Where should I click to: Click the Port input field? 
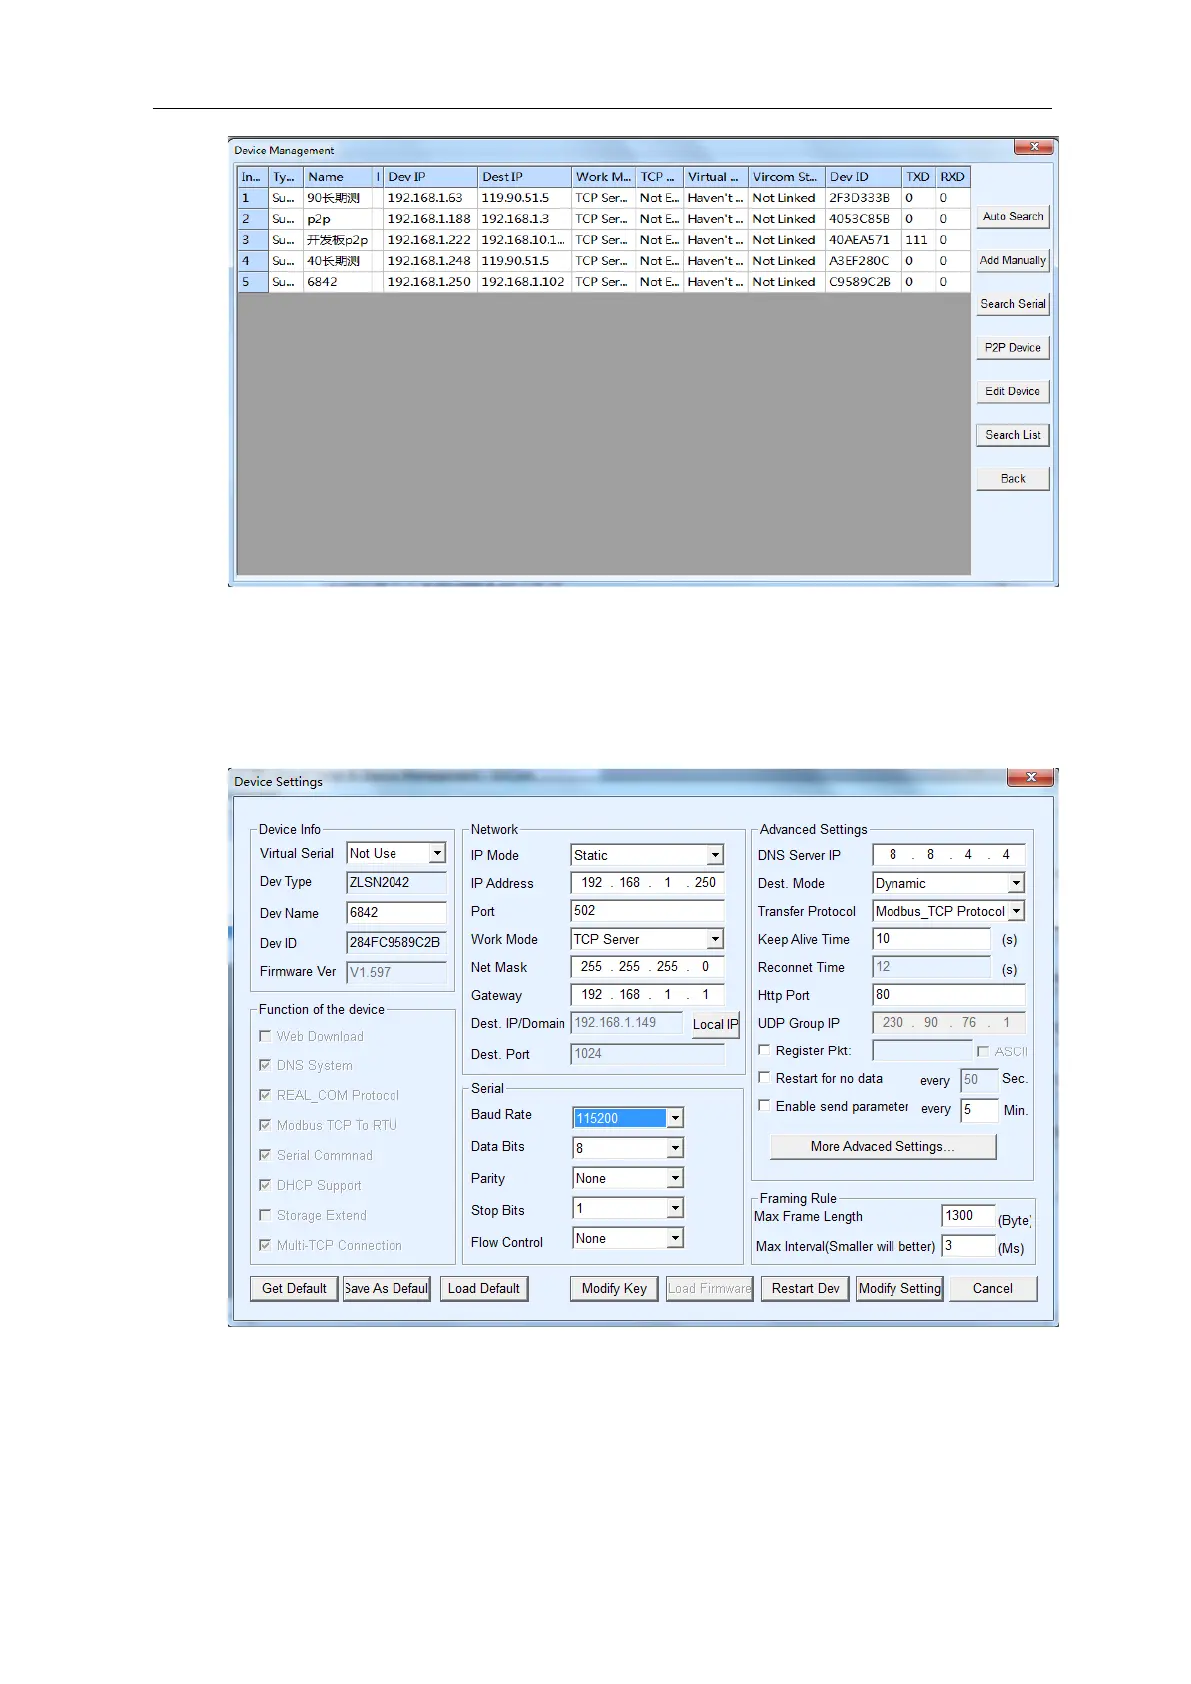[647, 911]
